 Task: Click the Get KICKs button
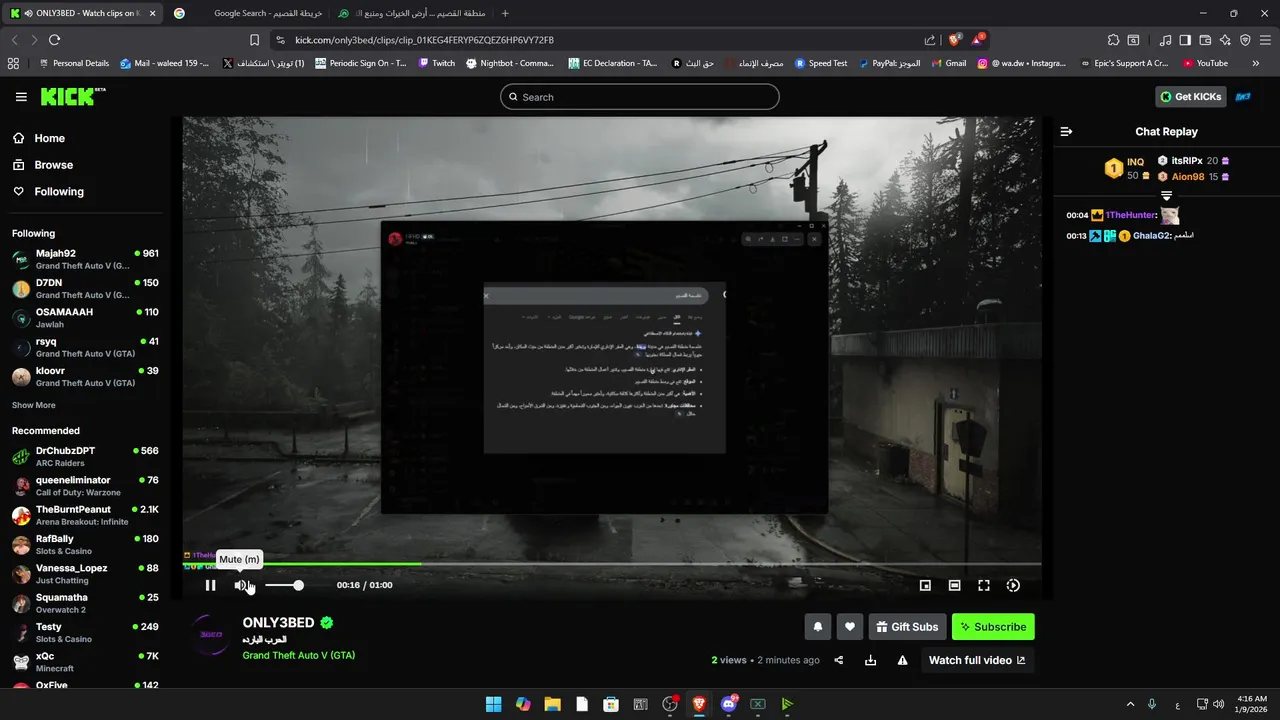pyautogui.click(x=1191, y=96)
